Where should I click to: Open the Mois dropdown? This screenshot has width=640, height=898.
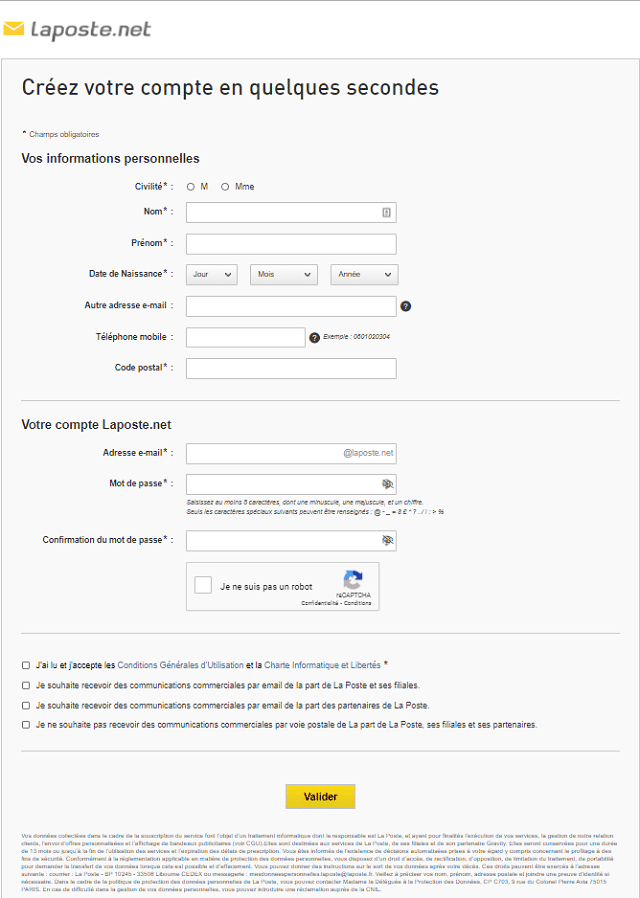pyautogui.click(x=285, y=274)
